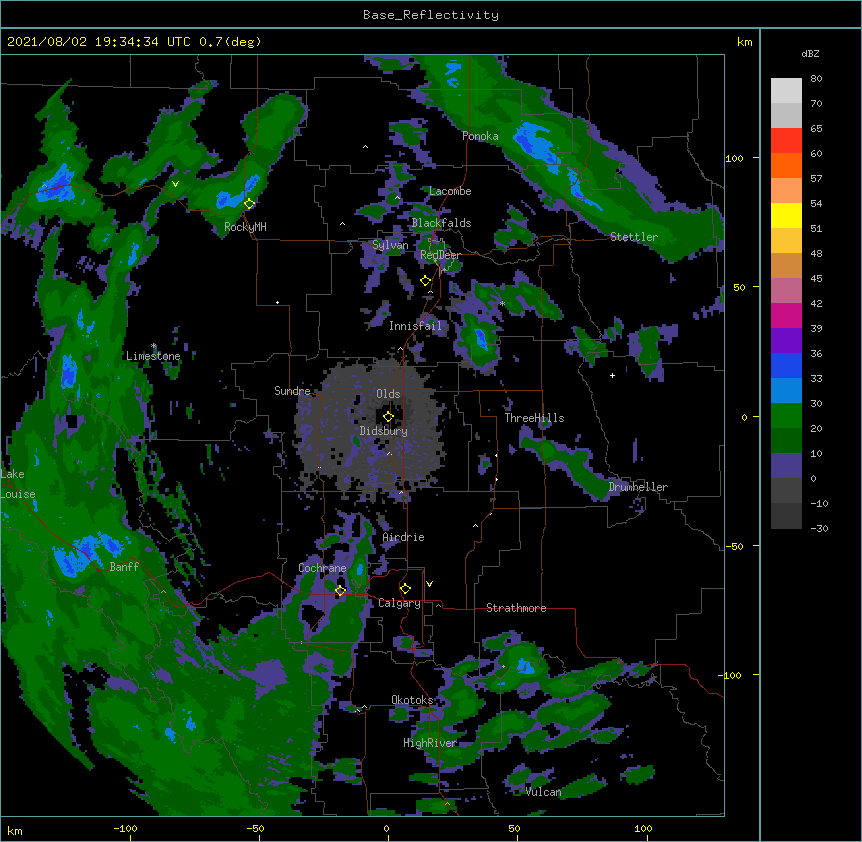The height and width of the screenshot is (842, 862).
Task: Pick the bright green 20-30 dBZ legend swatch
Action: click(x=786, y=416)
